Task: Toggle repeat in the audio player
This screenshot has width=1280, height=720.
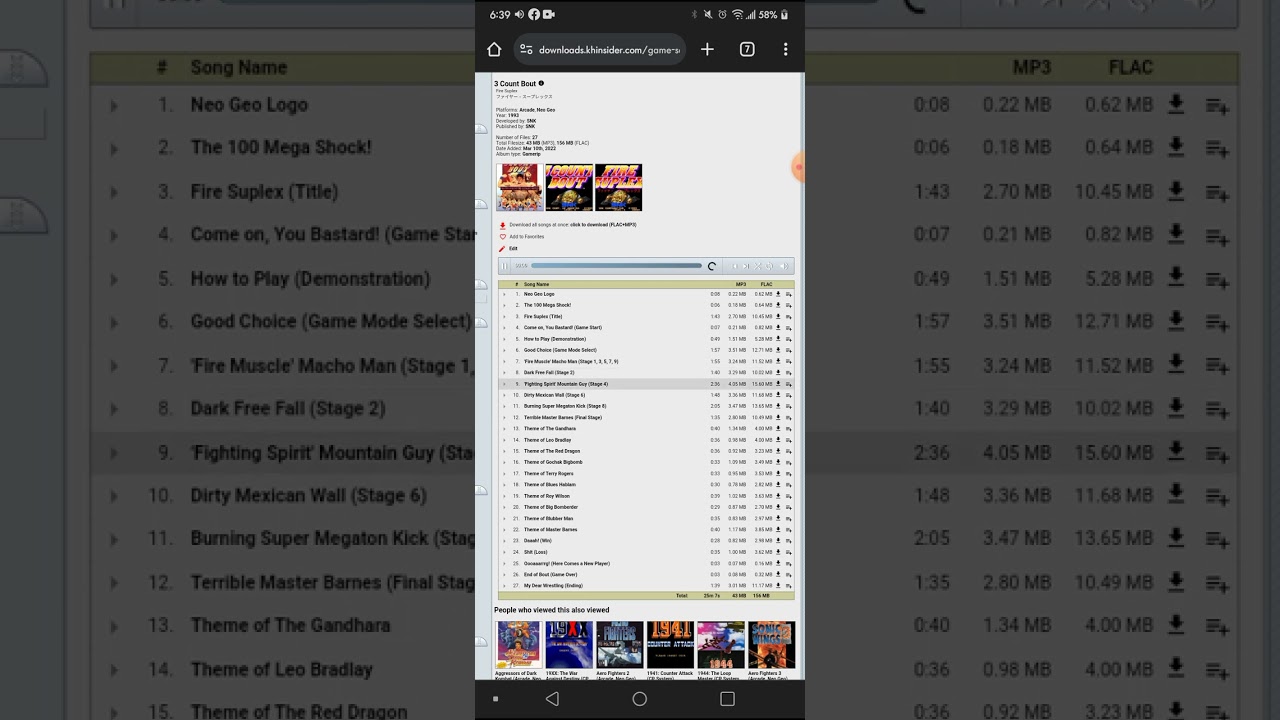Action: (770, 266)
